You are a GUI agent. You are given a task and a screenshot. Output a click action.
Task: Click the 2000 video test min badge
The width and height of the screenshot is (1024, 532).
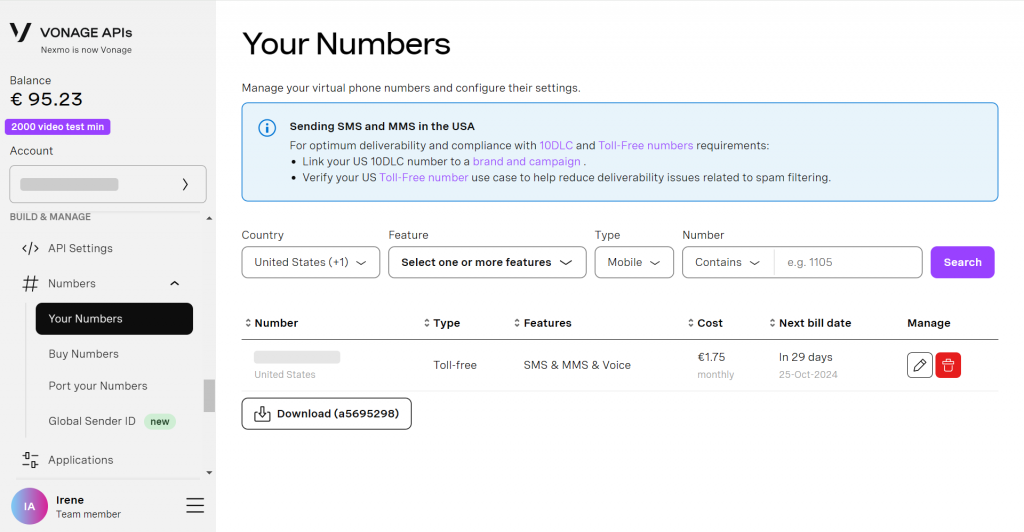click(x=57, y=127)
